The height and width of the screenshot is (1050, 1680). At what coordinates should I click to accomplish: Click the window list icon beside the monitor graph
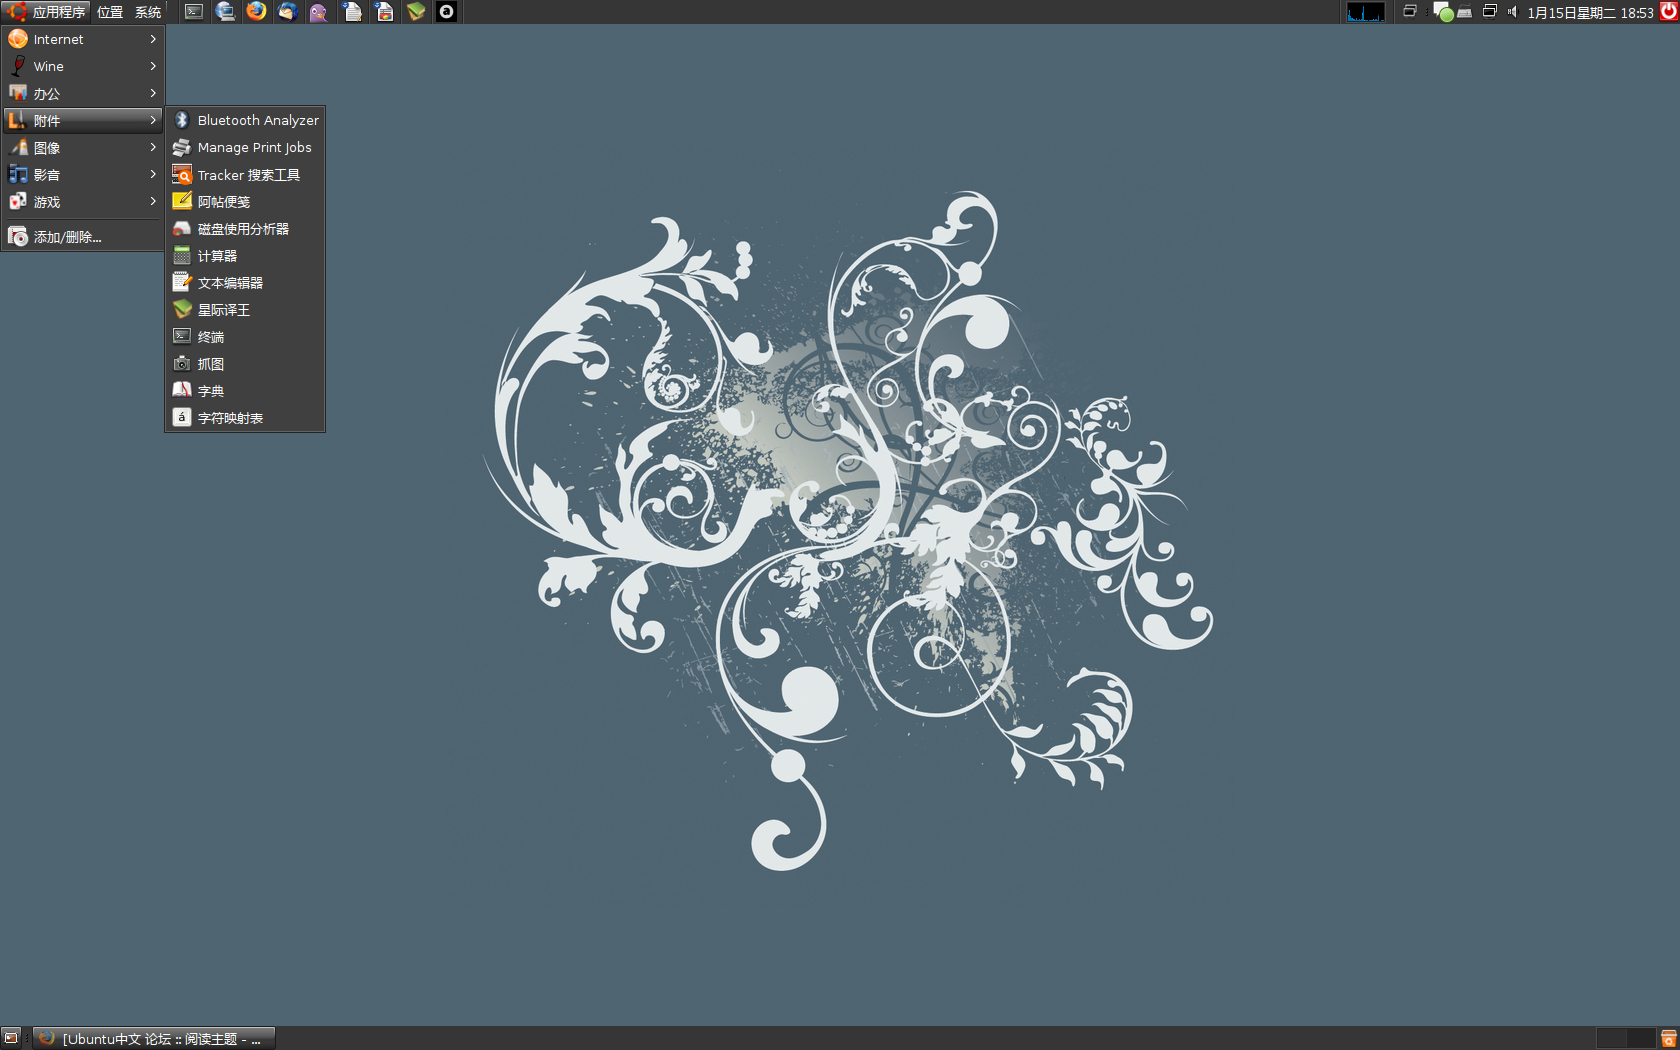(x=1410, y=12)
